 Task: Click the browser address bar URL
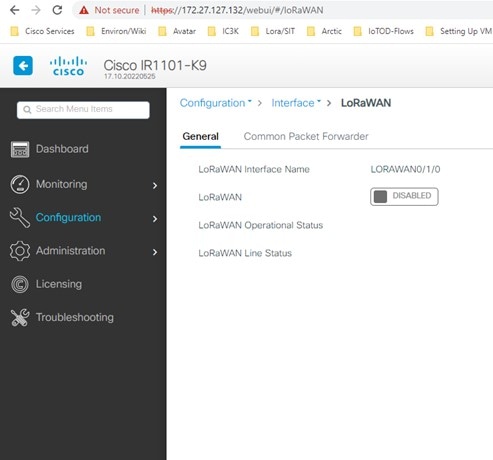237,10
